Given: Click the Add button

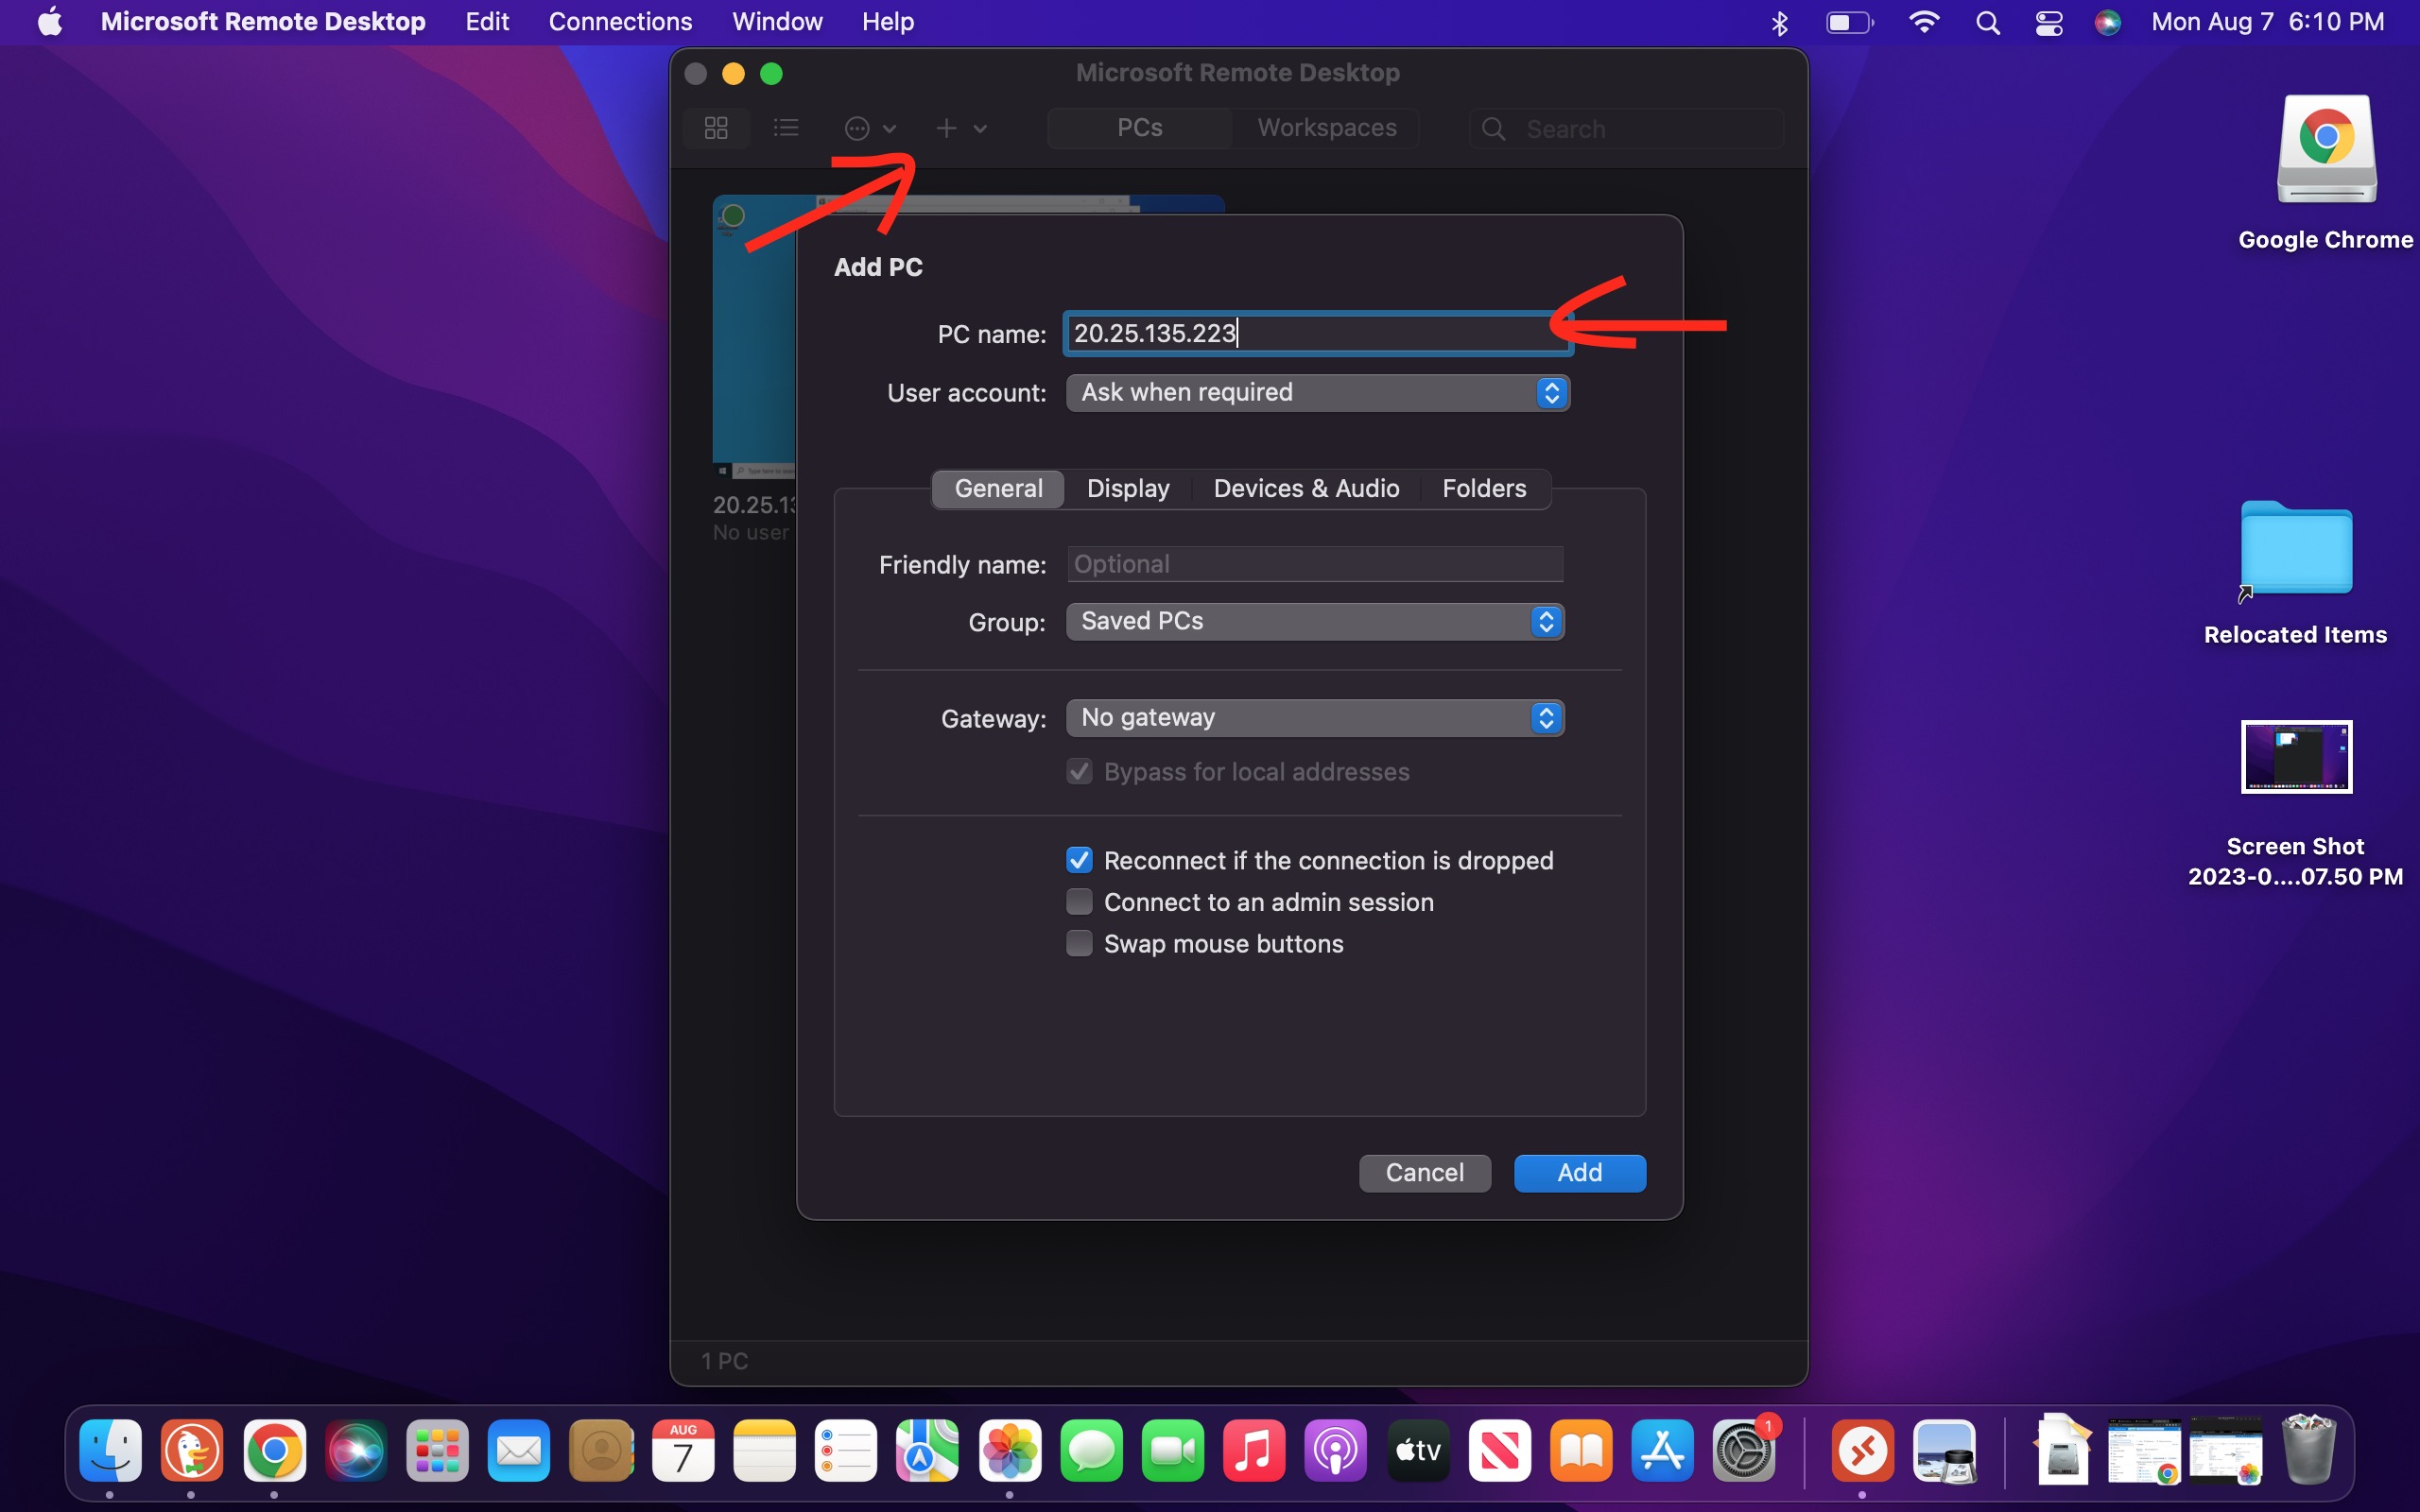Looking at the screenshot, I should (1579, 1173).
